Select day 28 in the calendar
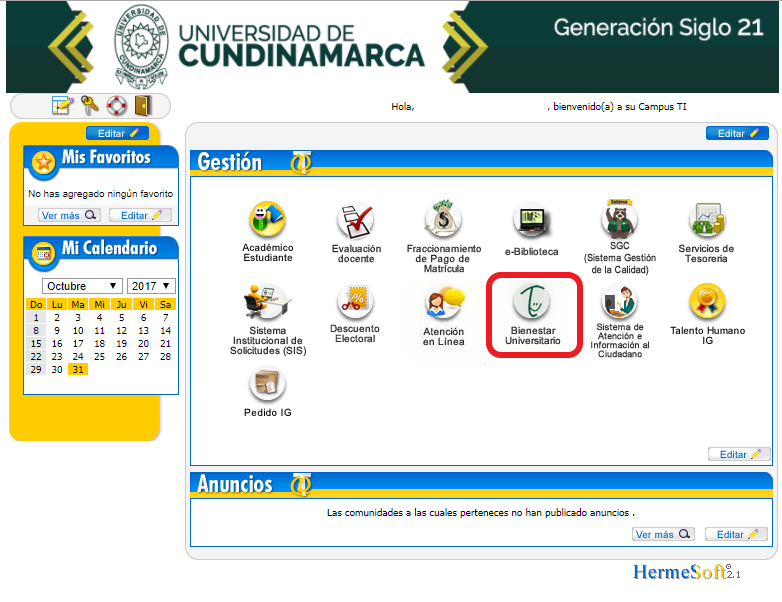Viewport: 782px width, 602px height. tap(166, 356)
